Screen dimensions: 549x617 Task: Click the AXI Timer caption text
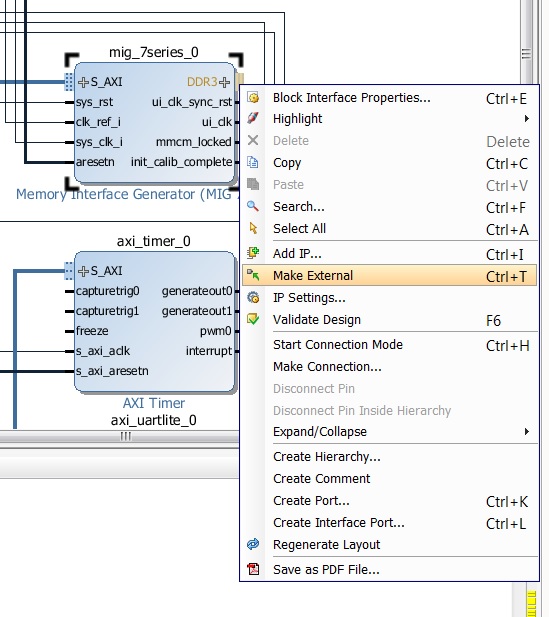pyautogui.click(x=154, y=403)
